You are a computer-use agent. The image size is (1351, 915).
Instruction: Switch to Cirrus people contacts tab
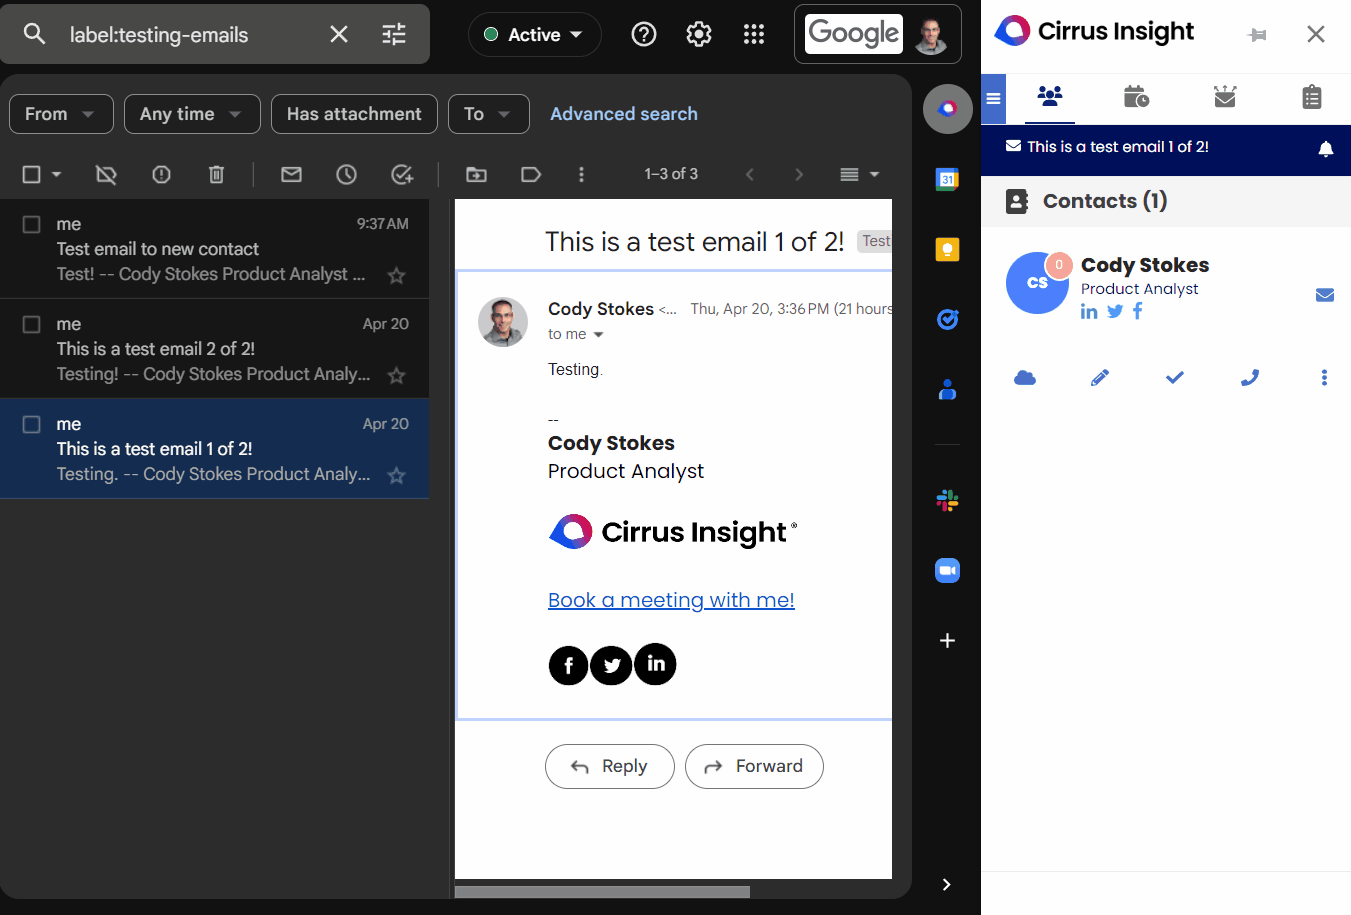(1050, 97)
